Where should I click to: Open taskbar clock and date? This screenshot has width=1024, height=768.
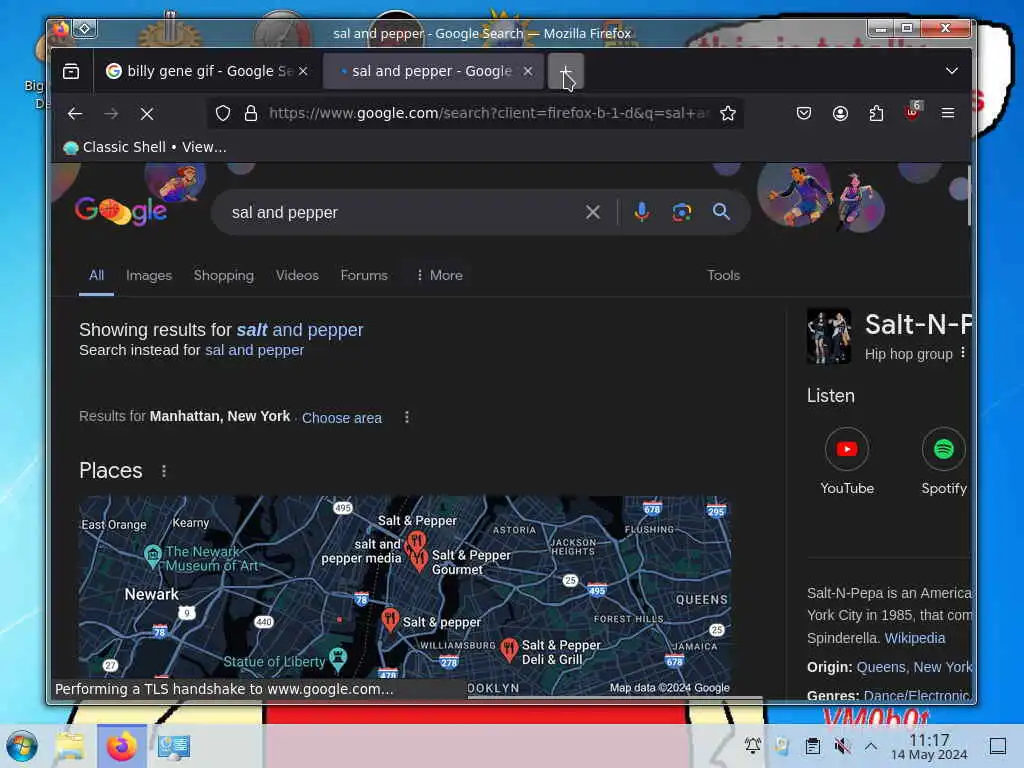click(929, 746)
